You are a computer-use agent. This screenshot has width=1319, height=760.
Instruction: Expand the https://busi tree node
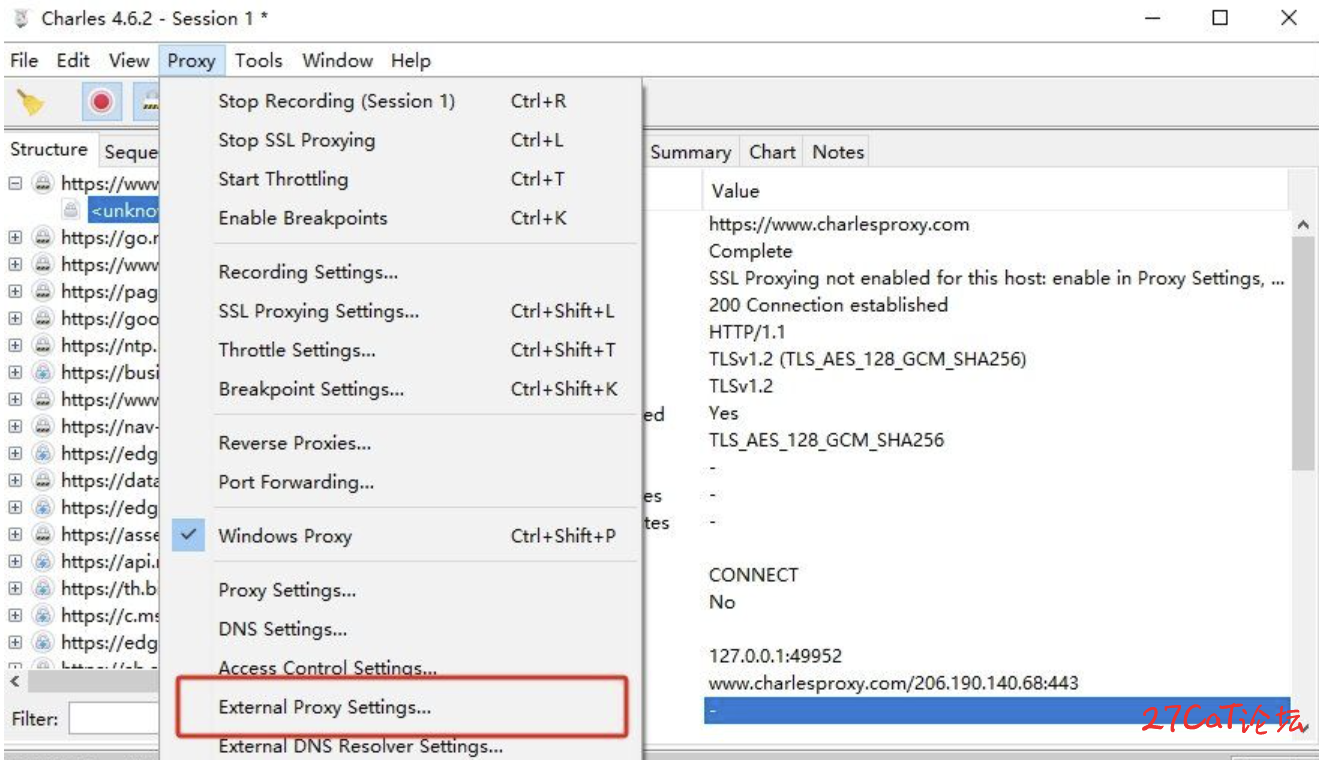15,373
